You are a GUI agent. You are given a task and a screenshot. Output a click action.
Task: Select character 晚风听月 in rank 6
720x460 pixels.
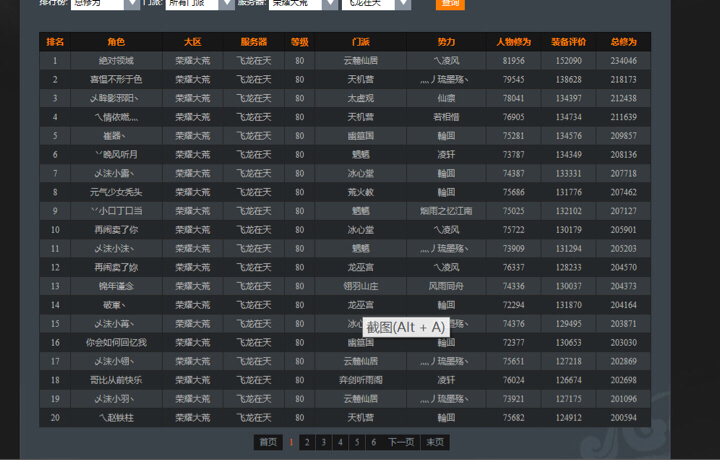click(x=116, y=155)
